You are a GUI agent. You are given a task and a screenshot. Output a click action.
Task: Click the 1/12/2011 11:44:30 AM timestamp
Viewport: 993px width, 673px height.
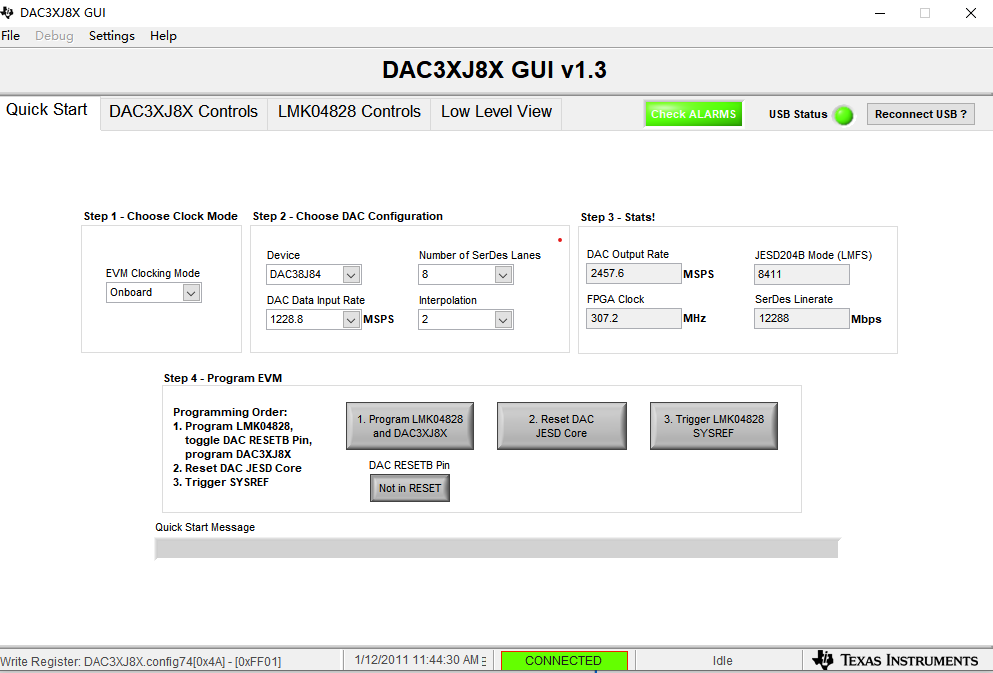click(416, 660)
